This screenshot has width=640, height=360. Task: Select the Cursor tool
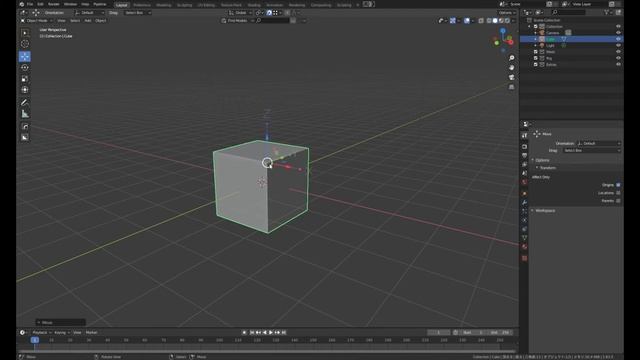click(x=25, y=44)
